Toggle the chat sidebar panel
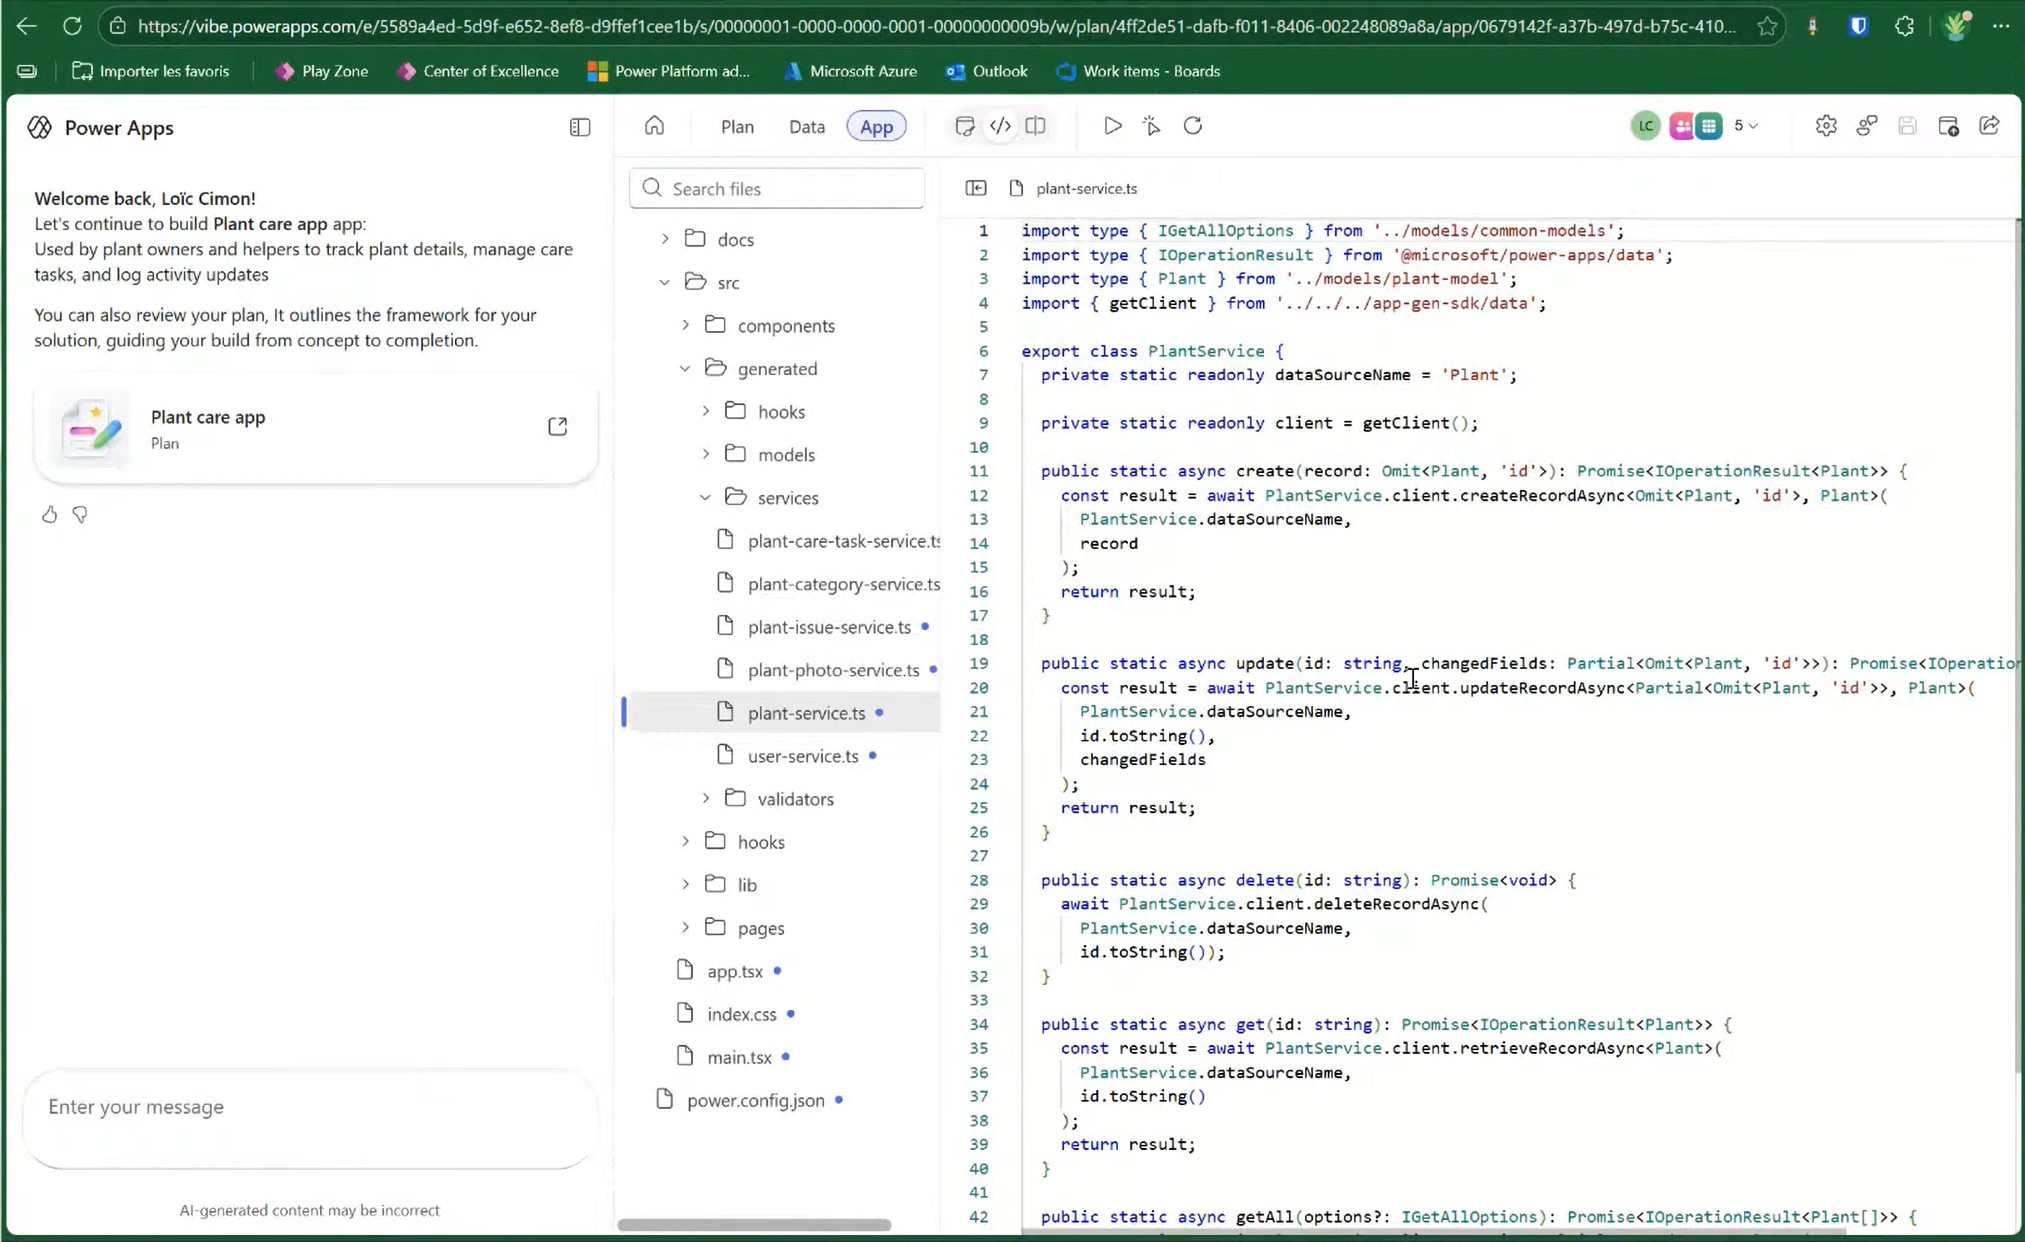 (x=580, y=127)
